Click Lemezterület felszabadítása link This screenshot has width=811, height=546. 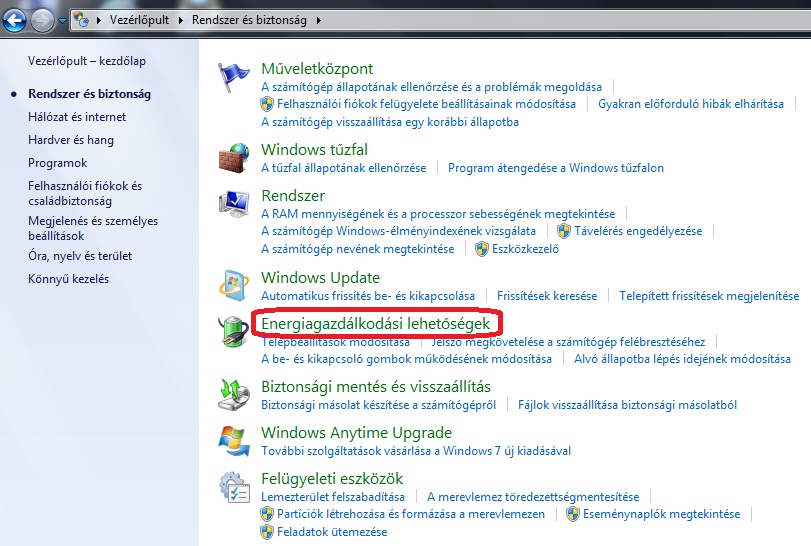(x=333, y=497)
